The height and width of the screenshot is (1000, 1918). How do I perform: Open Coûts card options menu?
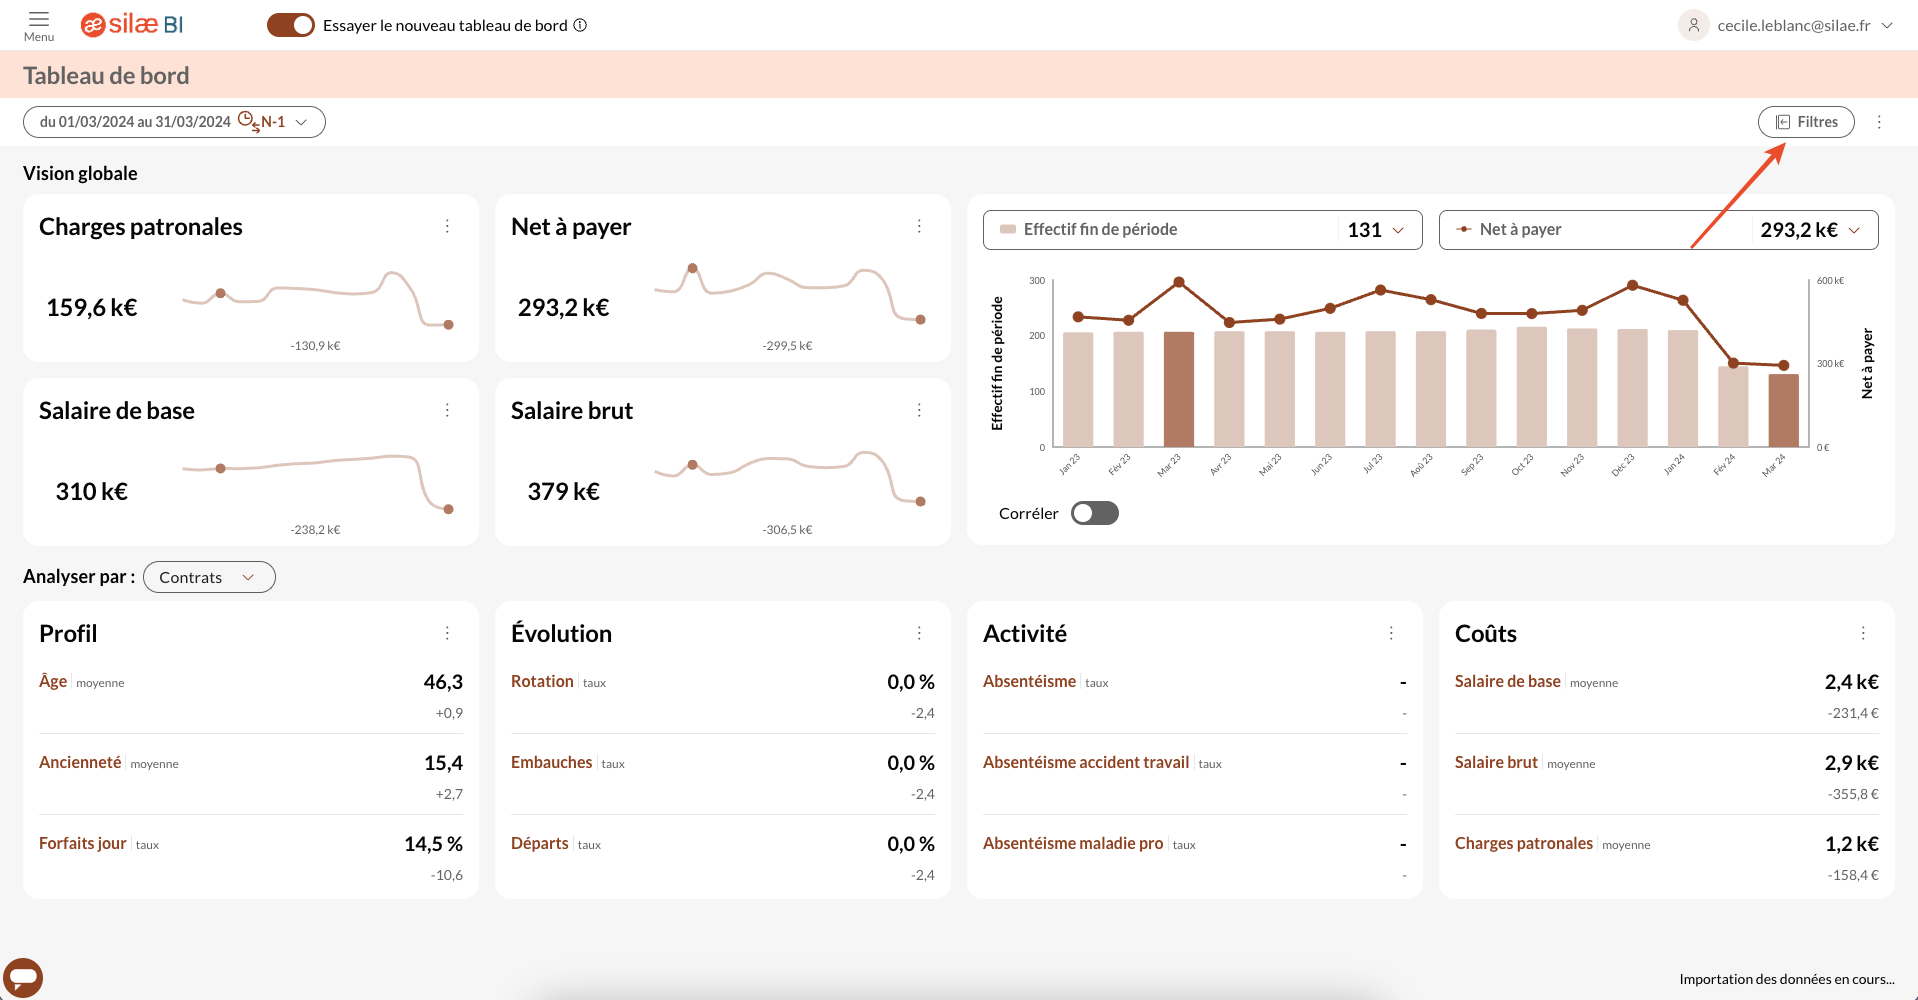click(x=1863, y=633)
